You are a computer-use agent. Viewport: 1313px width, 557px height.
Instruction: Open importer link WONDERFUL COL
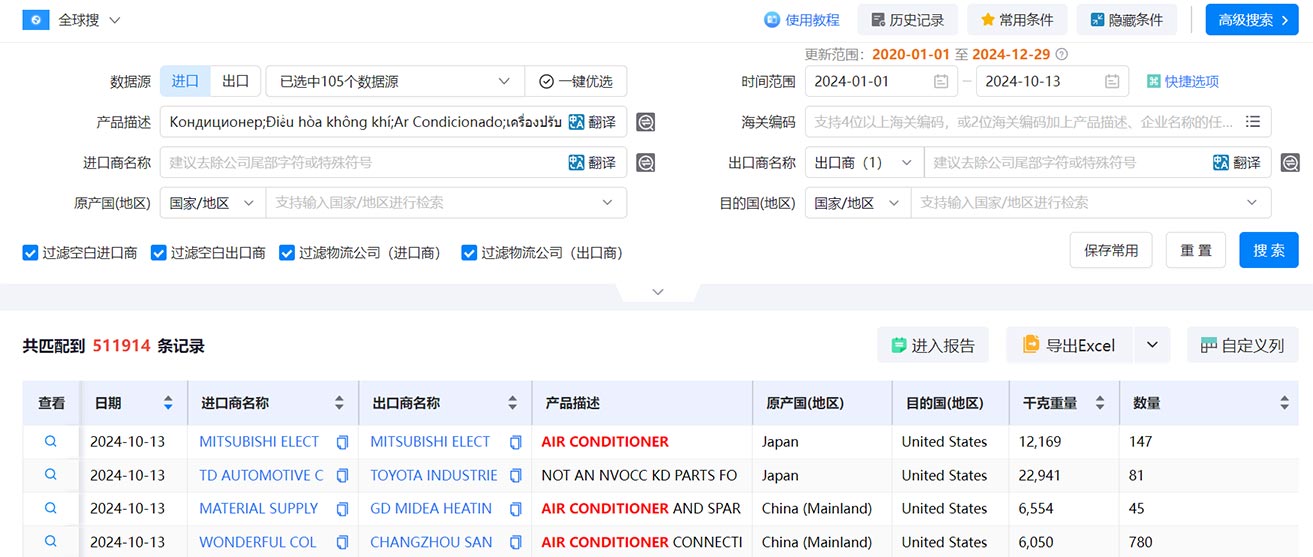click(257, 542)
